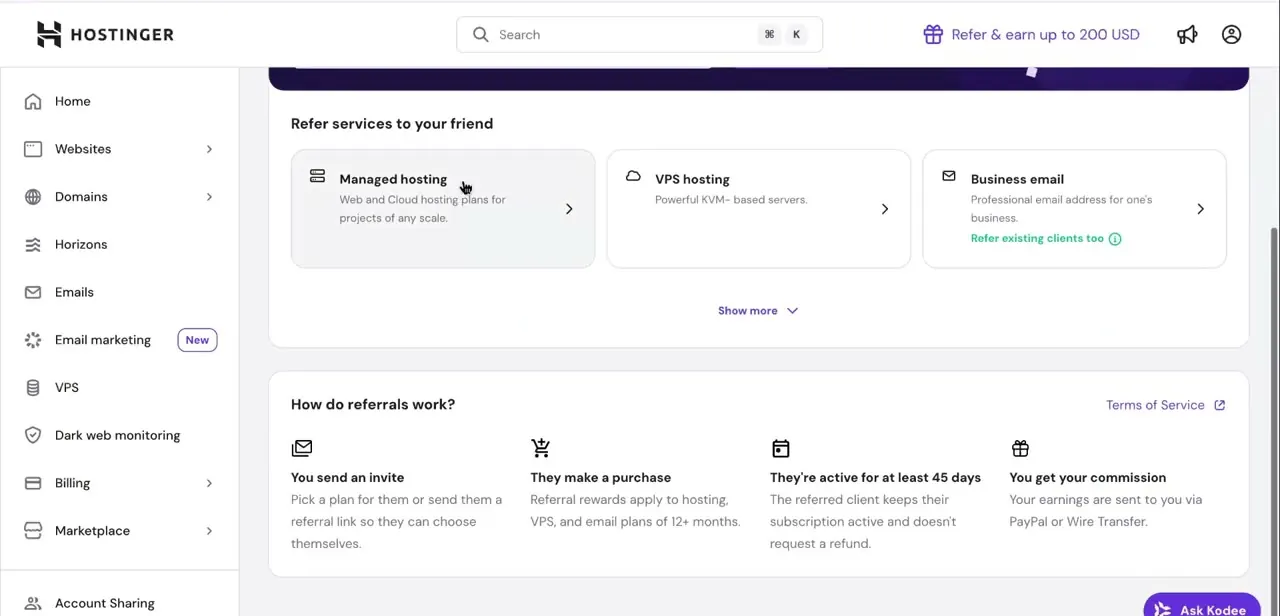1280x616 pixels.
Task: Click the VPS hosting cloud icon
Action: point(633,176)
